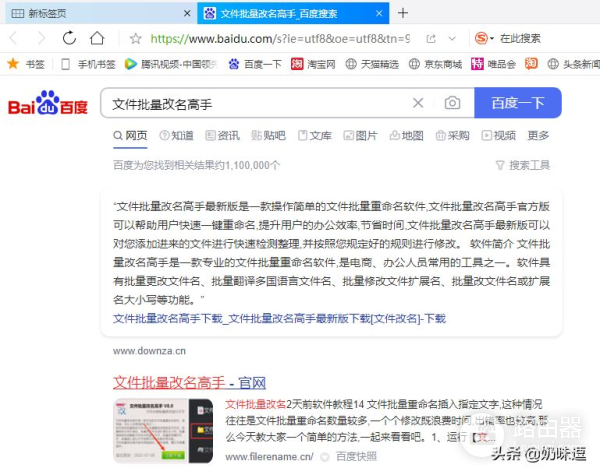Open the Sogou search engine selector
Viewport: 600px width, 475px height.
click(484, 38)
